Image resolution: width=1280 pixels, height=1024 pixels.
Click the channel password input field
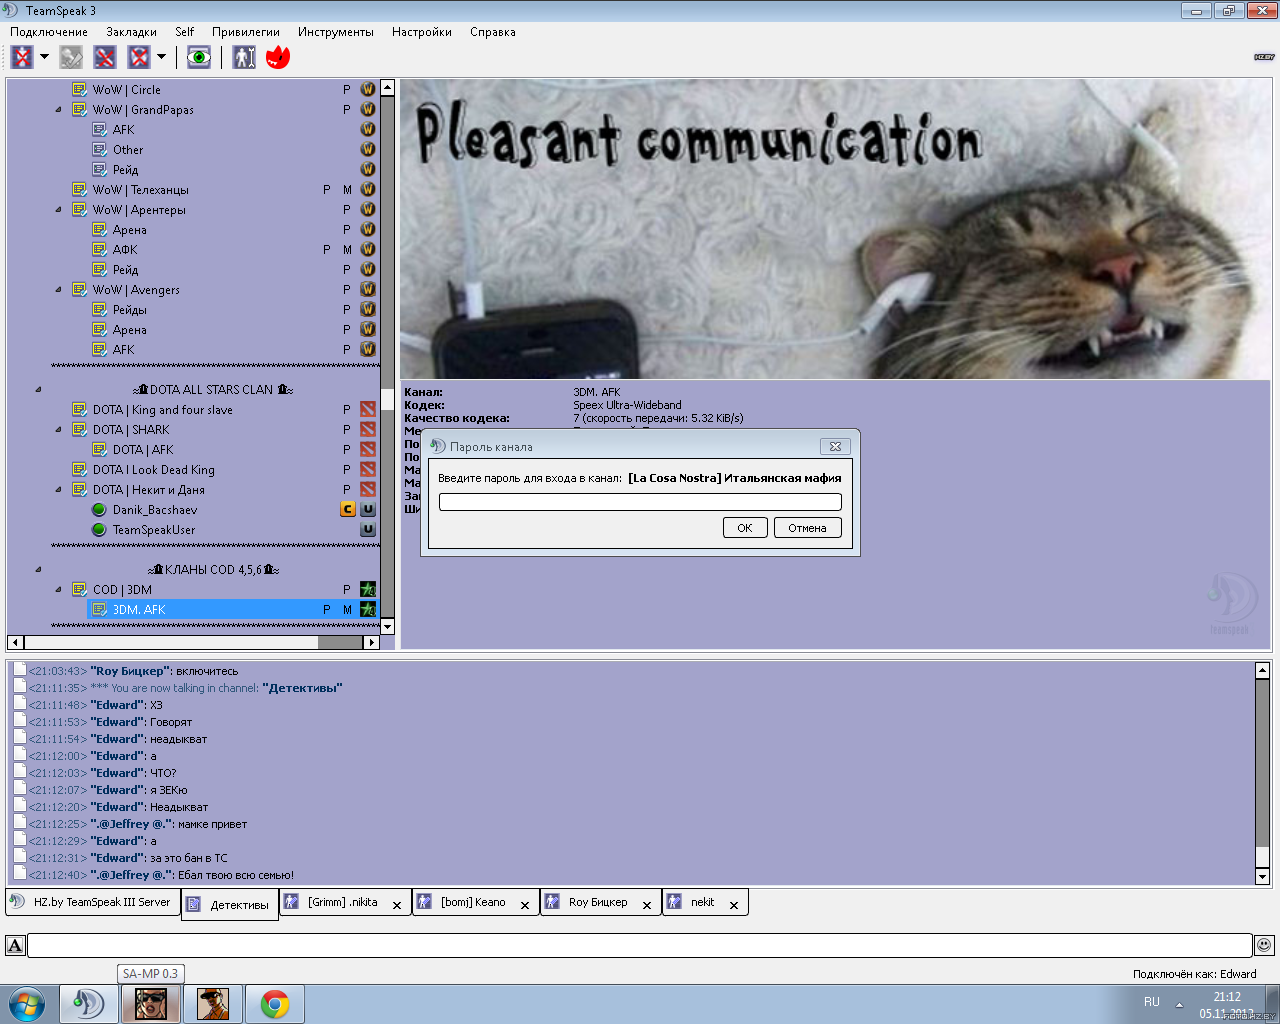640,502
